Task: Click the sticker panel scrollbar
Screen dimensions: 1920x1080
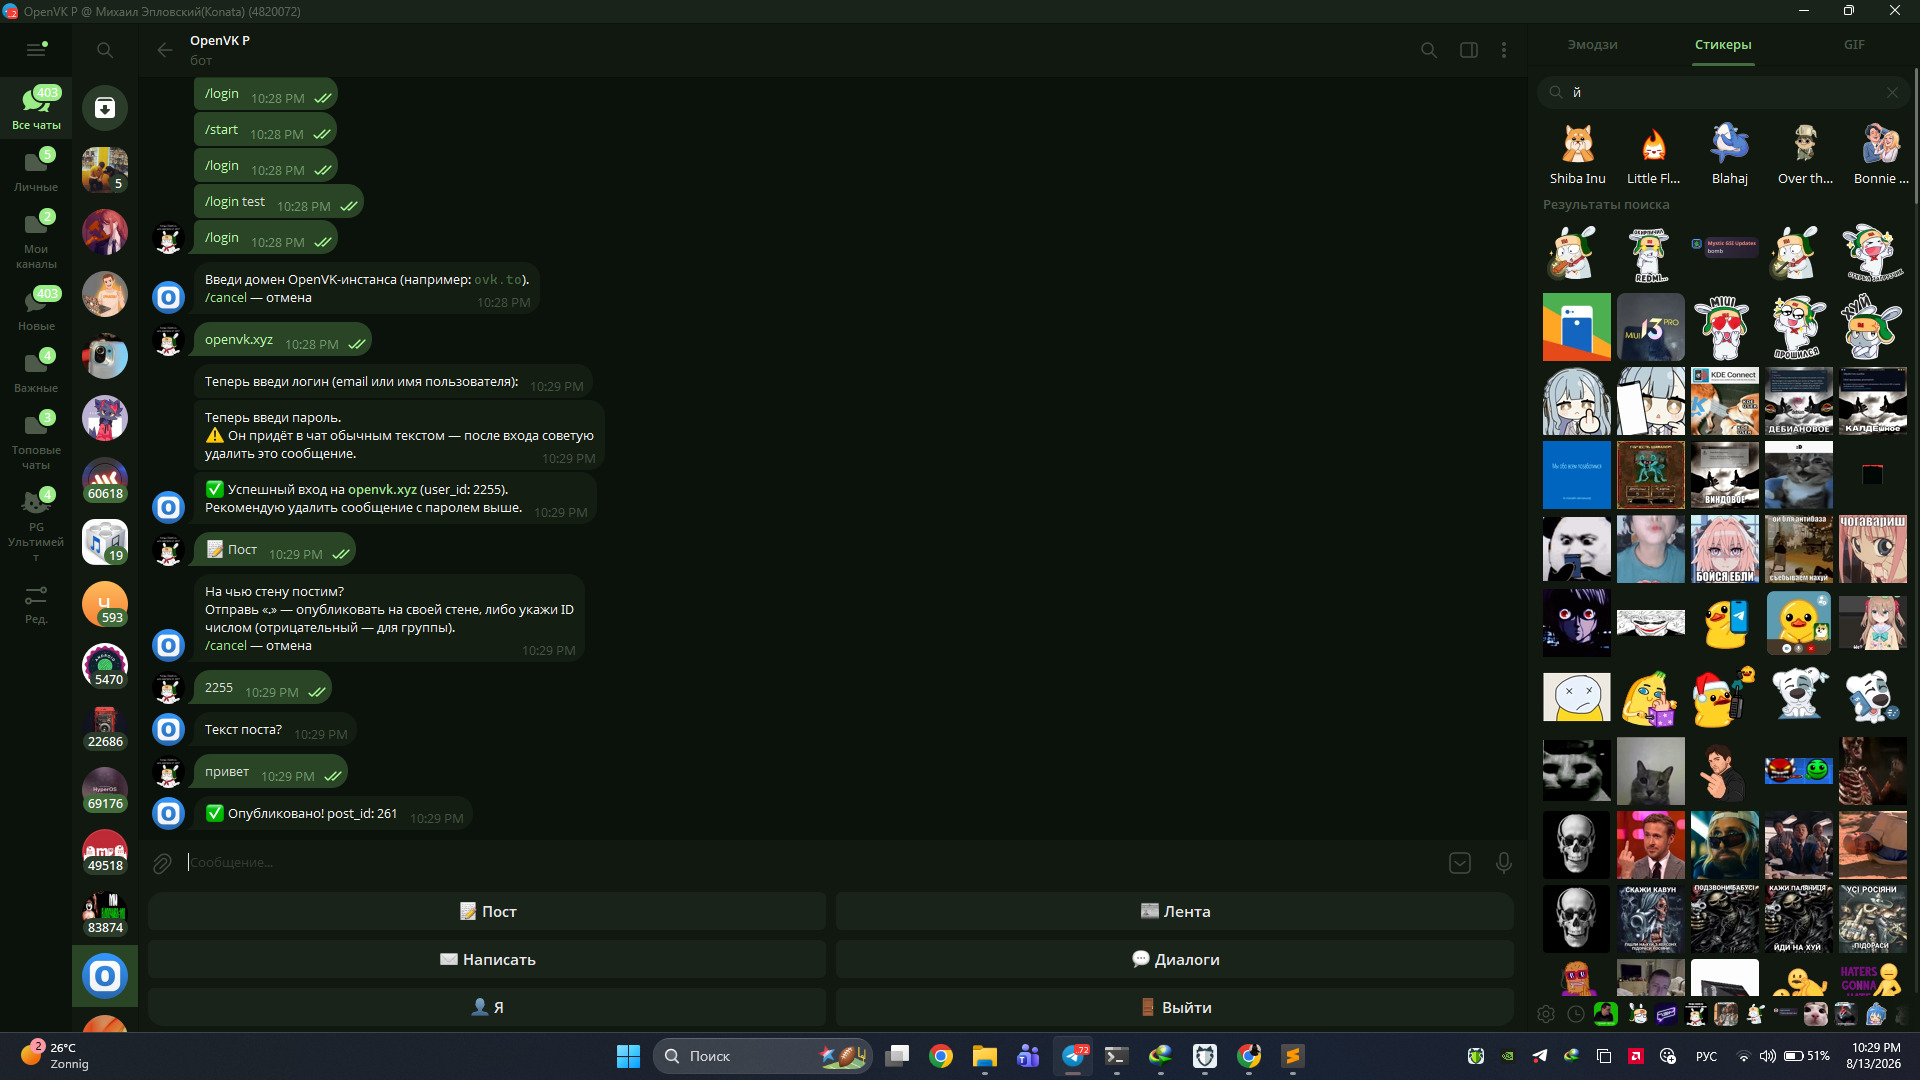Action: tap(1916, 135)
